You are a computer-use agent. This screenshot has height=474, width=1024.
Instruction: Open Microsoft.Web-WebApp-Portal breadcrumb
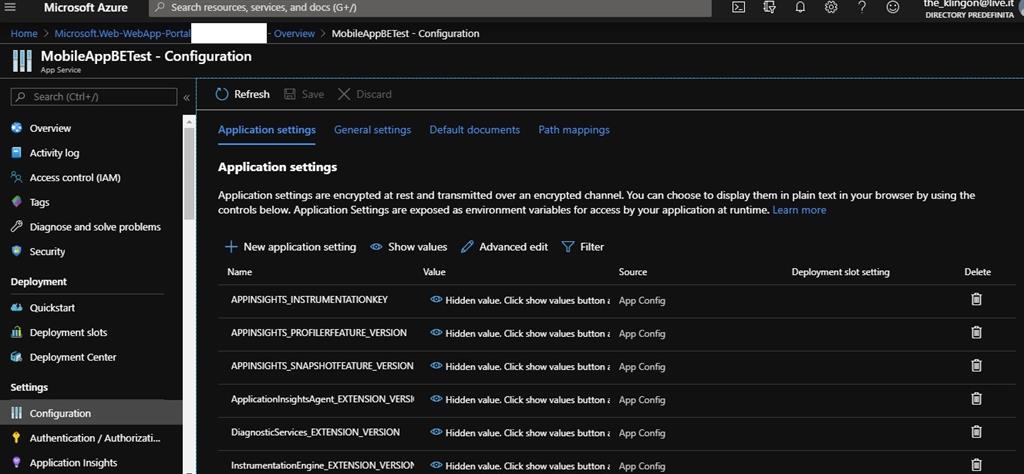[x=122, y=33]
